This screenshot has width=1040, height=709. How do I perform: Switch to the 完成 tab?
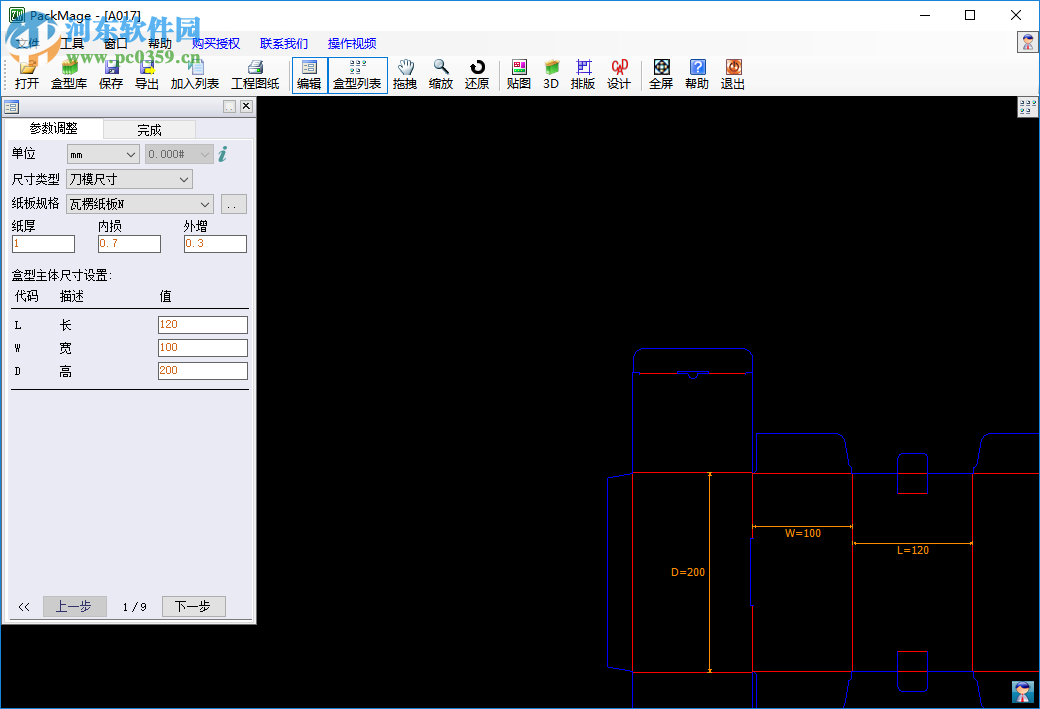(x=148, y=129)
